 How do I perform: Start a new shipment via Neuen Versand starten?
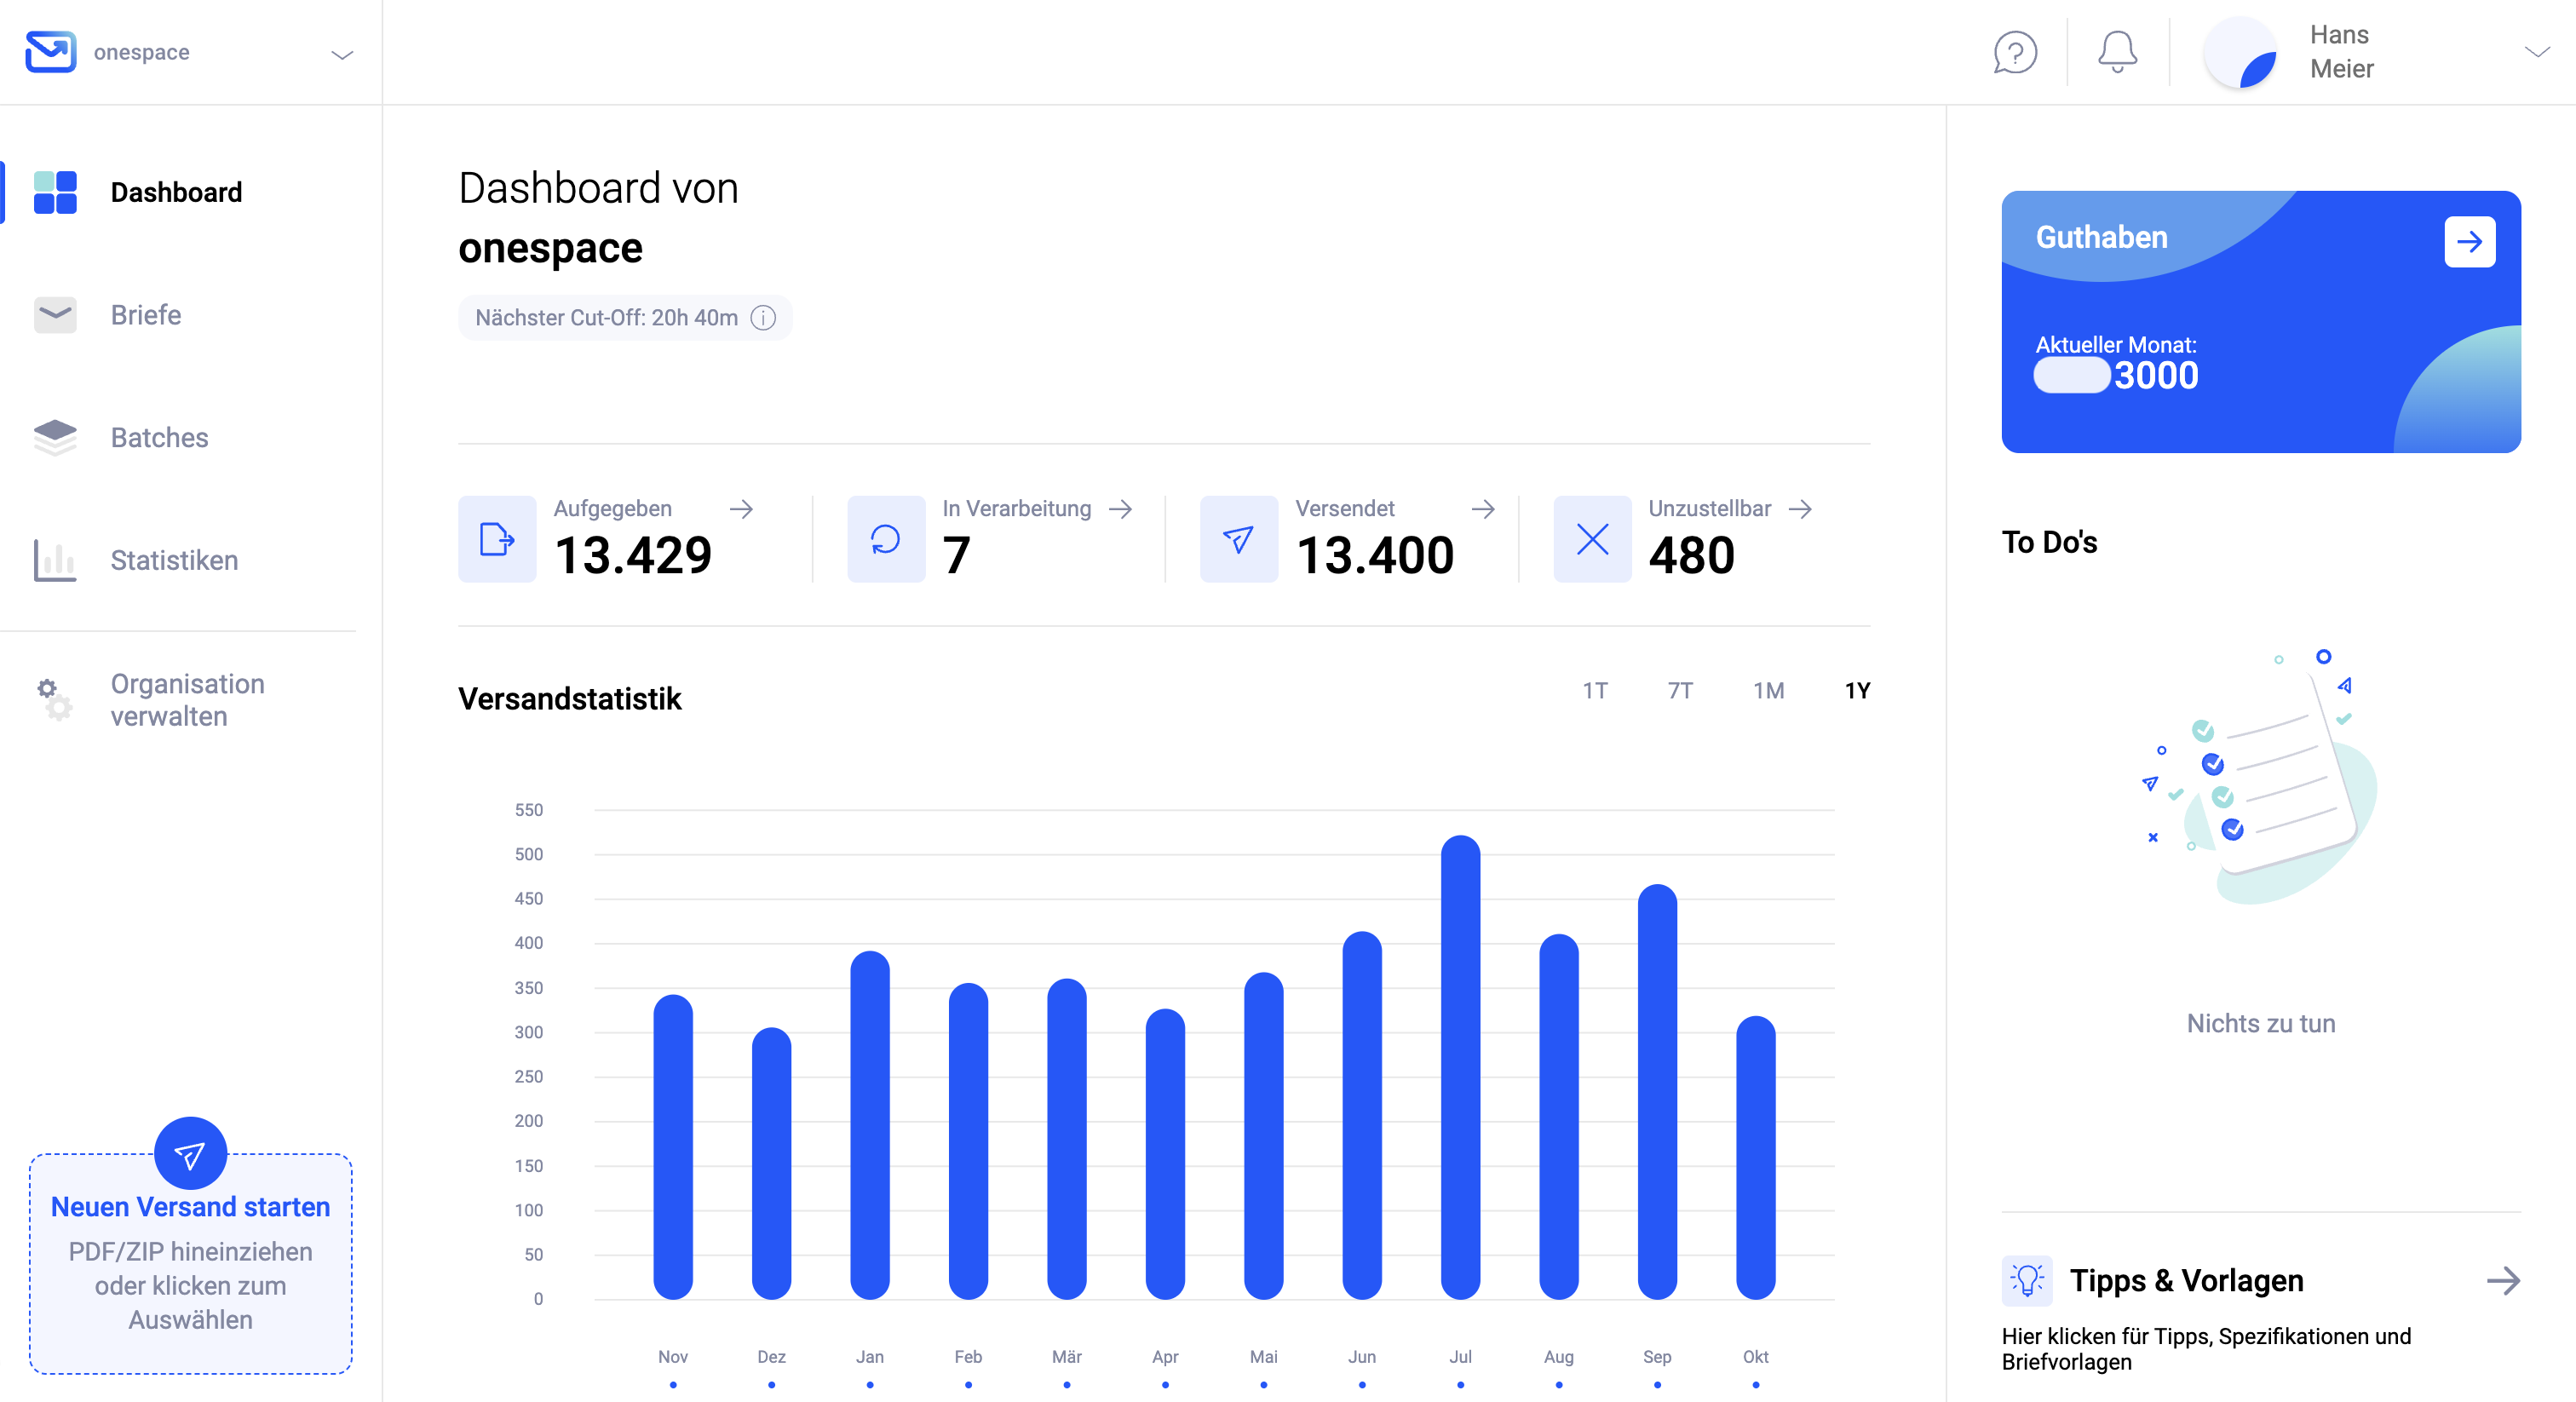[x=190, y=1206]
